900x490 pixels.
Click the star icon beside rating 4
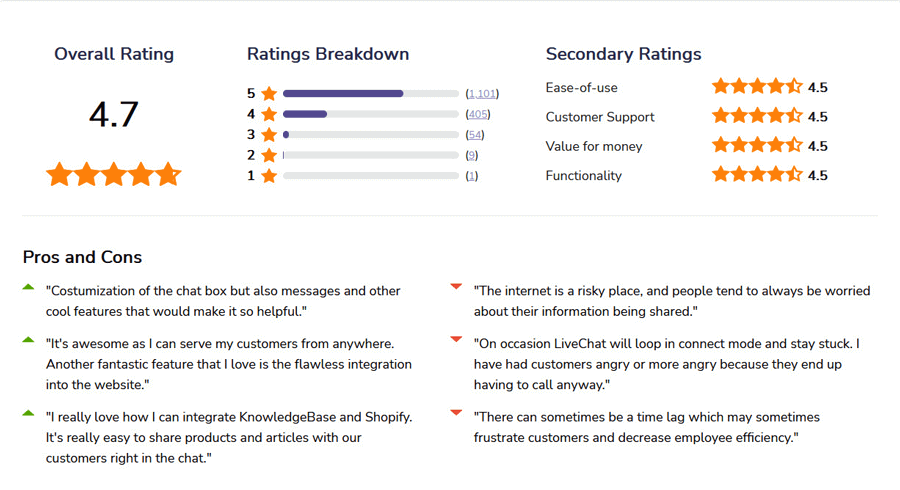[269, 114]
